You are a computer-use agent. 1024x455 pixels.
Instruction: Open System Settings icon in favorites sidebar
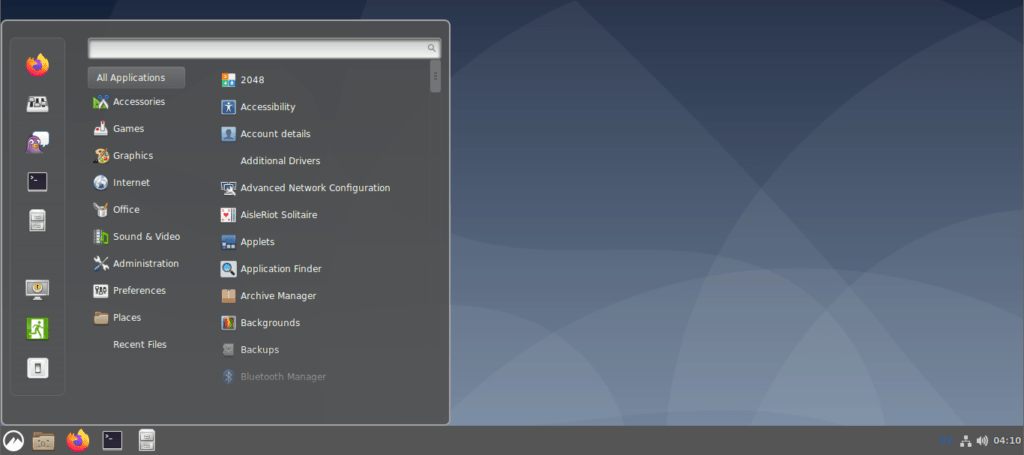click(37, 104)
